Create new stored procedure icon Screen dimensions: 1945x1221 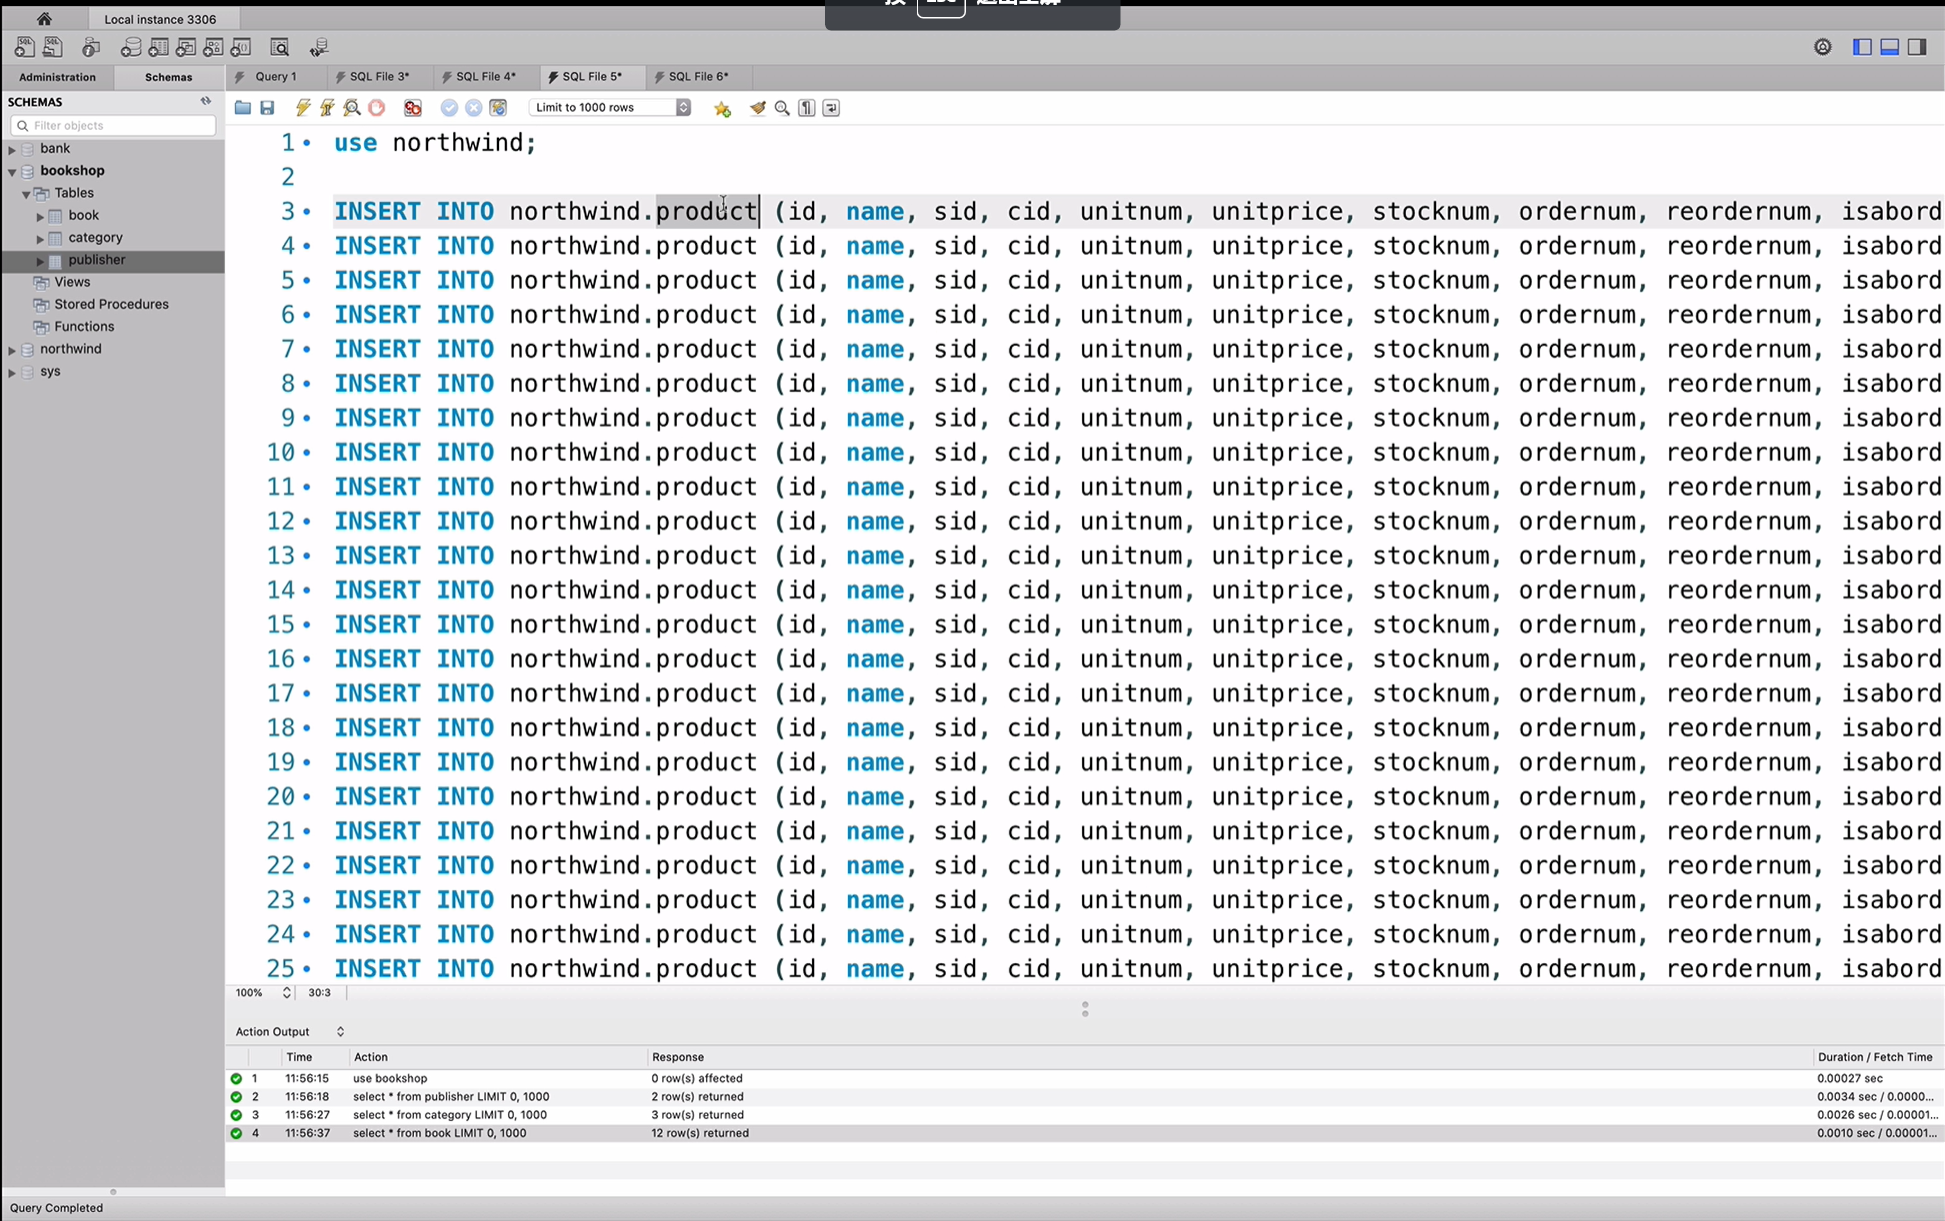coord(213,47)
